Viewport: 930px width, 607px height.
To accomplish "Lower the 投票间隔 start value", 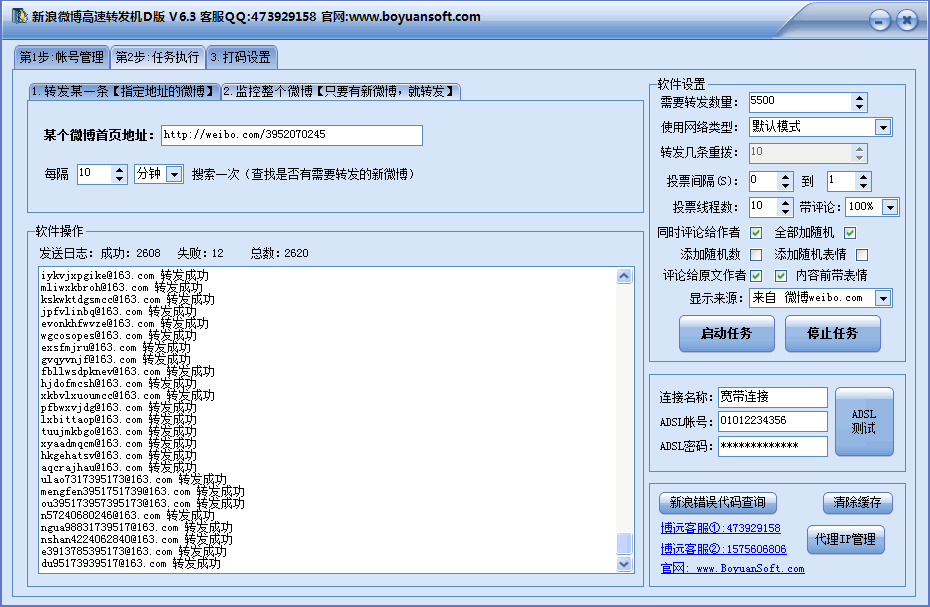I will pos(786,186).
